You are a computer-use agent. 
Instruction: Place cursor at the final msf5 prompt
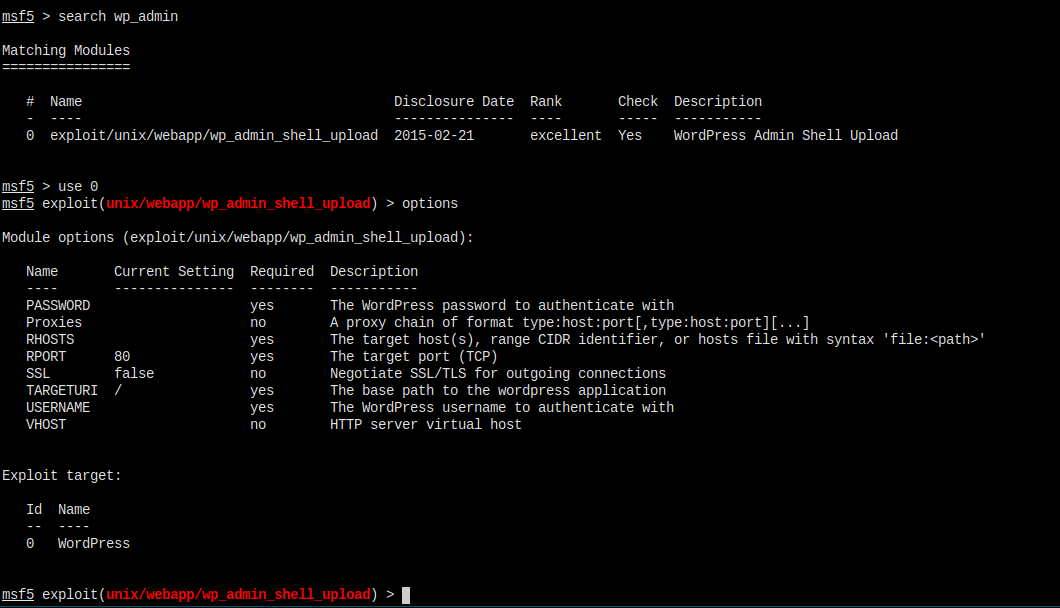pos(406,595)
